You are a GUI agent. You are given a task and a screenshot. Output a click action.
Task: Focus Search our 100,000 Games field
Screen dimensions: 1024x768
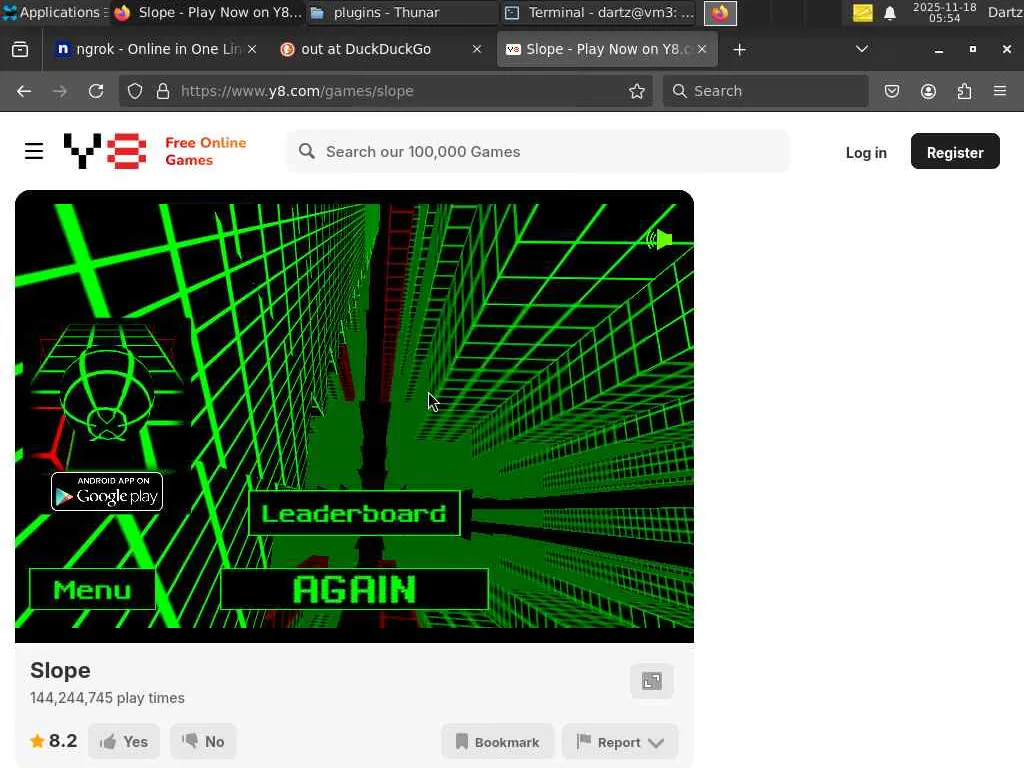tap(537, 152)
